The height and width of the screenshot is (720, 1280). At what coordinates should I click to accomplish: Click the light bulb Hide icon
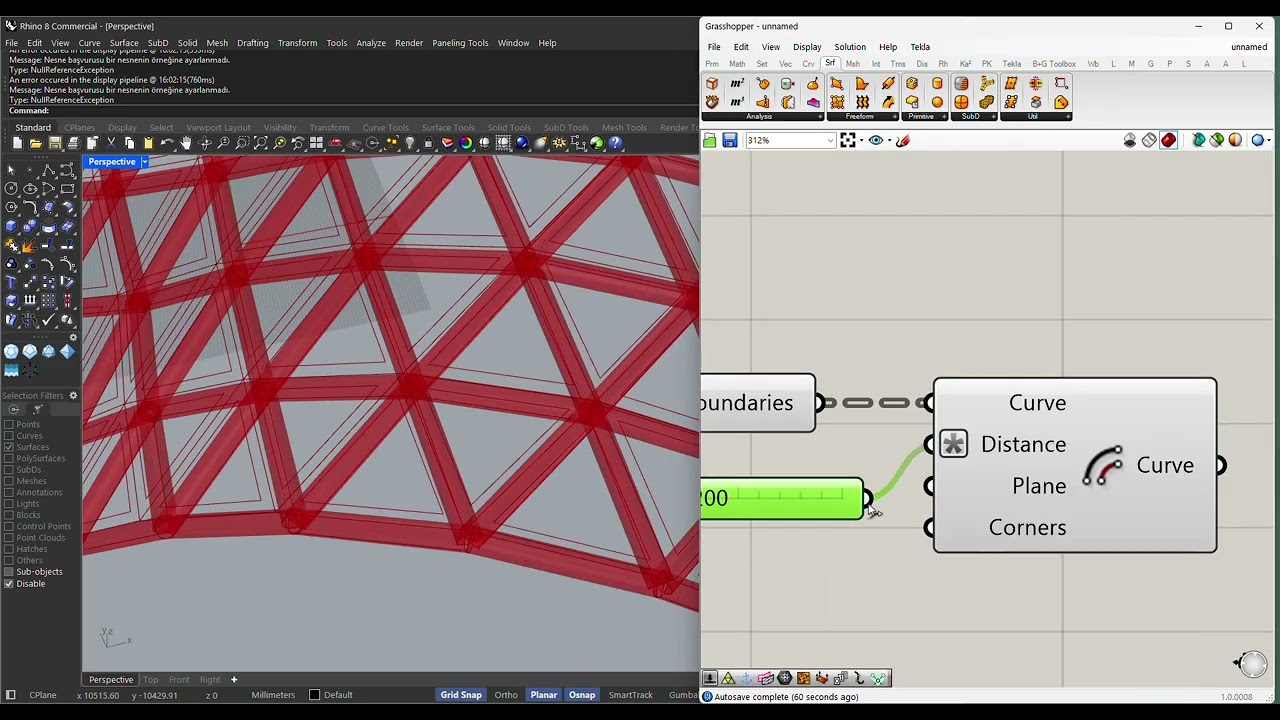pyautogui.click(x=410, y=143)
